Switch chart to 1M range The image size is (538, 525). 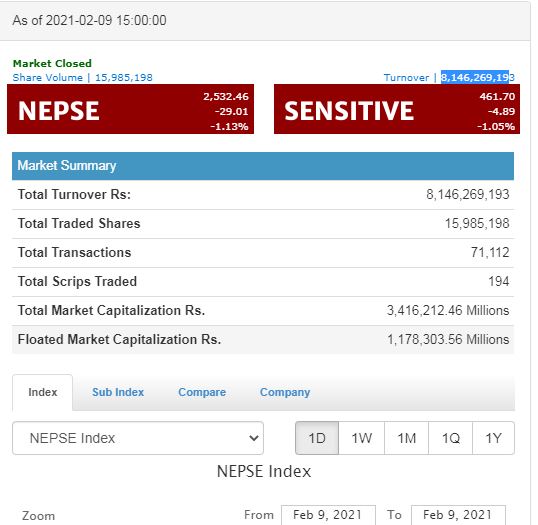406,438
